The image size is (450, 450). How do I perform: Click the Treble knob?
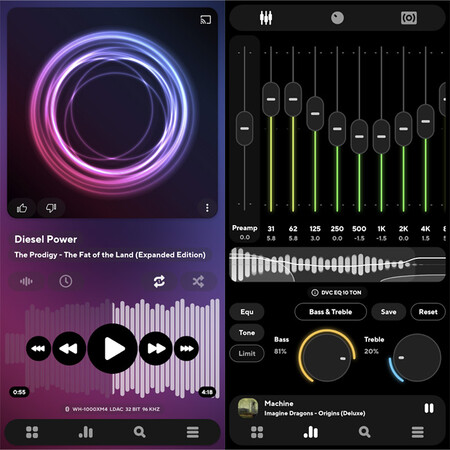[416, 357]
